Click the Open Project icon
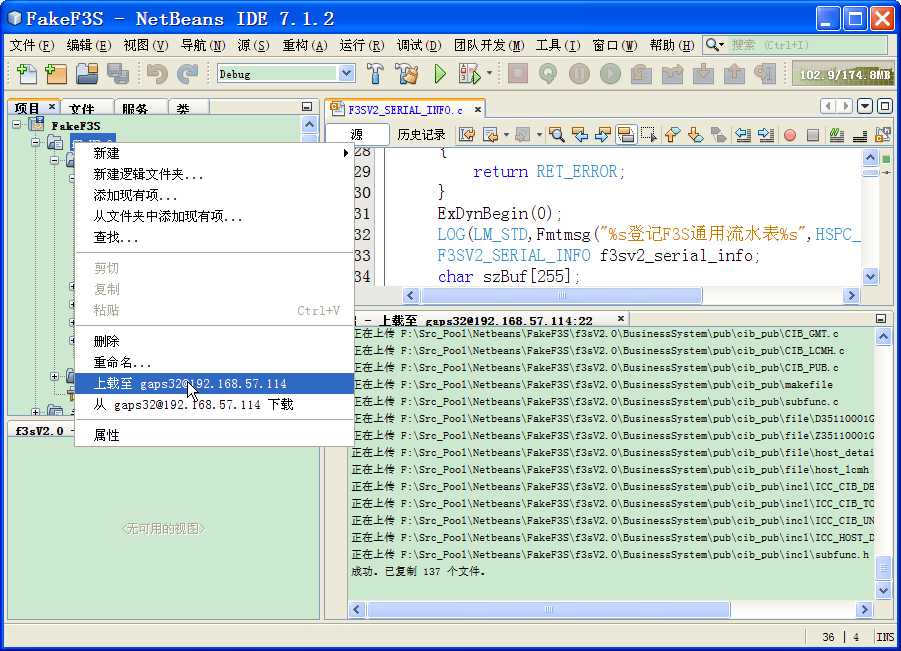The width and height of the screenshot is (901, 651). (87, 74)
